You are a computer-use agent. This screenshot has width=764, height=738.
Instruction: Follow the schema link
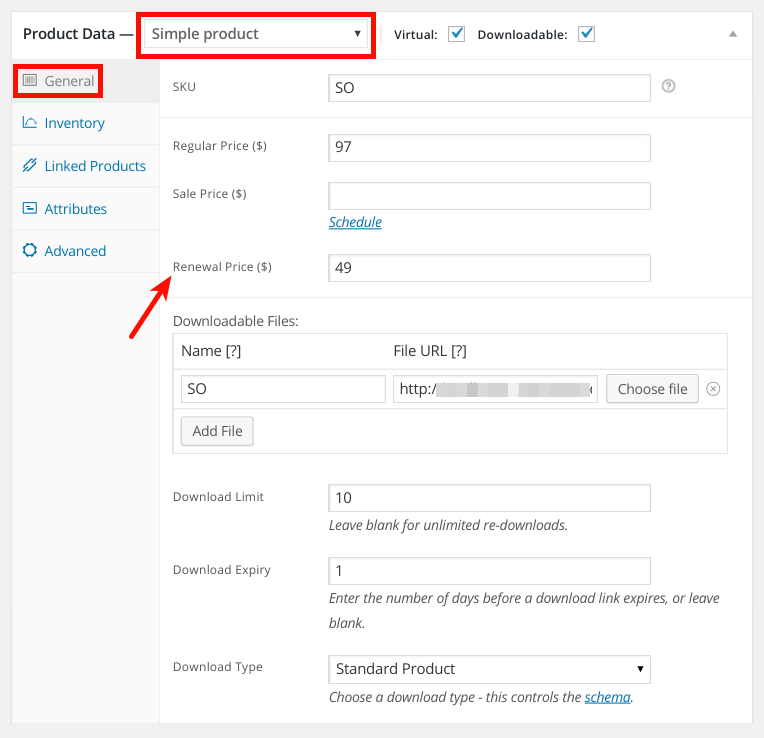pos(607,697)
